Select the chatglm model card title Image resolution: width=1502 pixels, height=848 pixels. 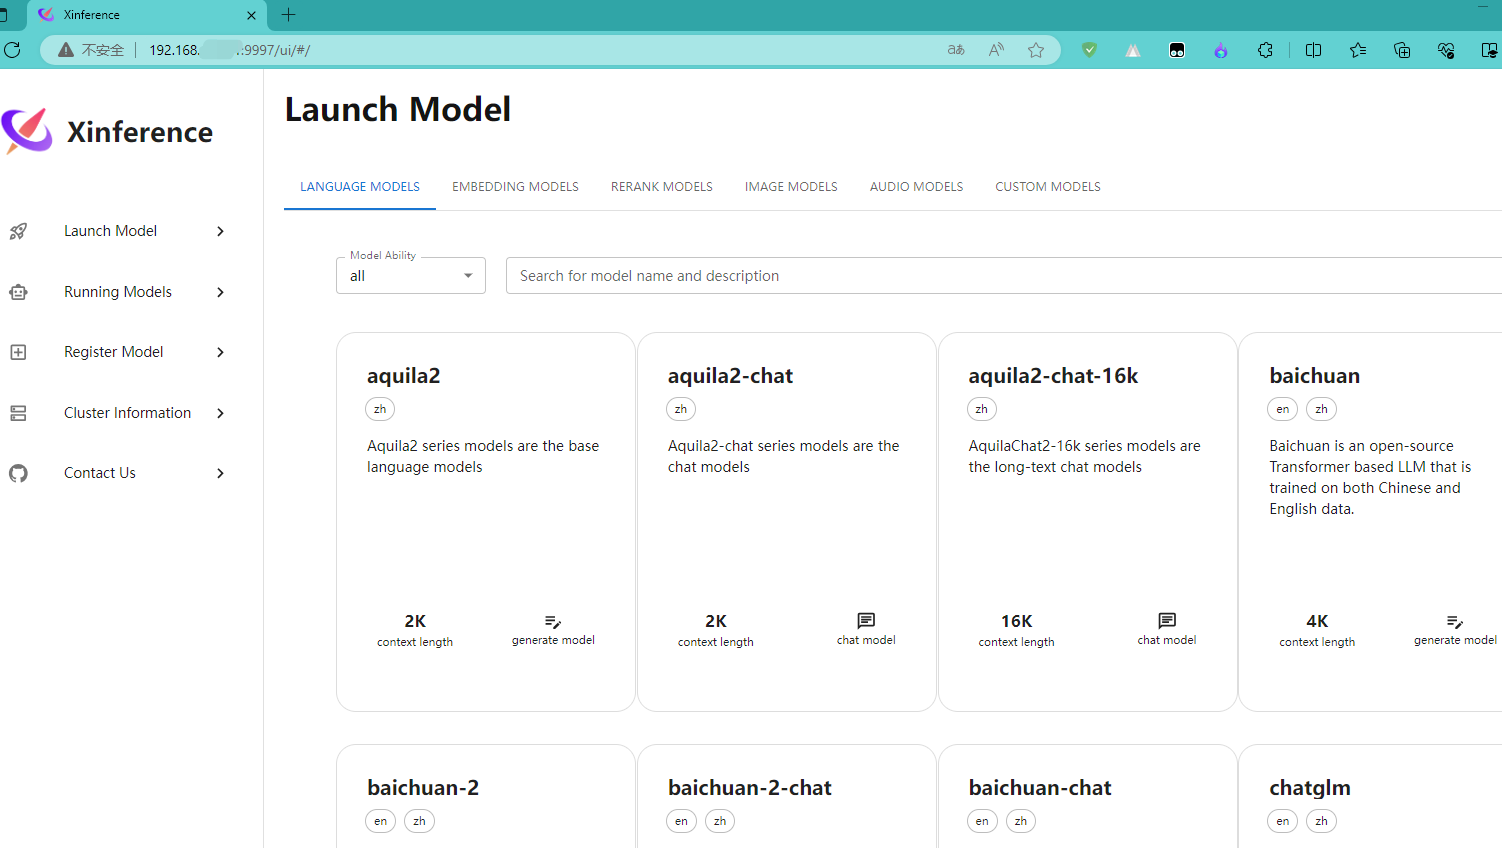point(1310,788)
